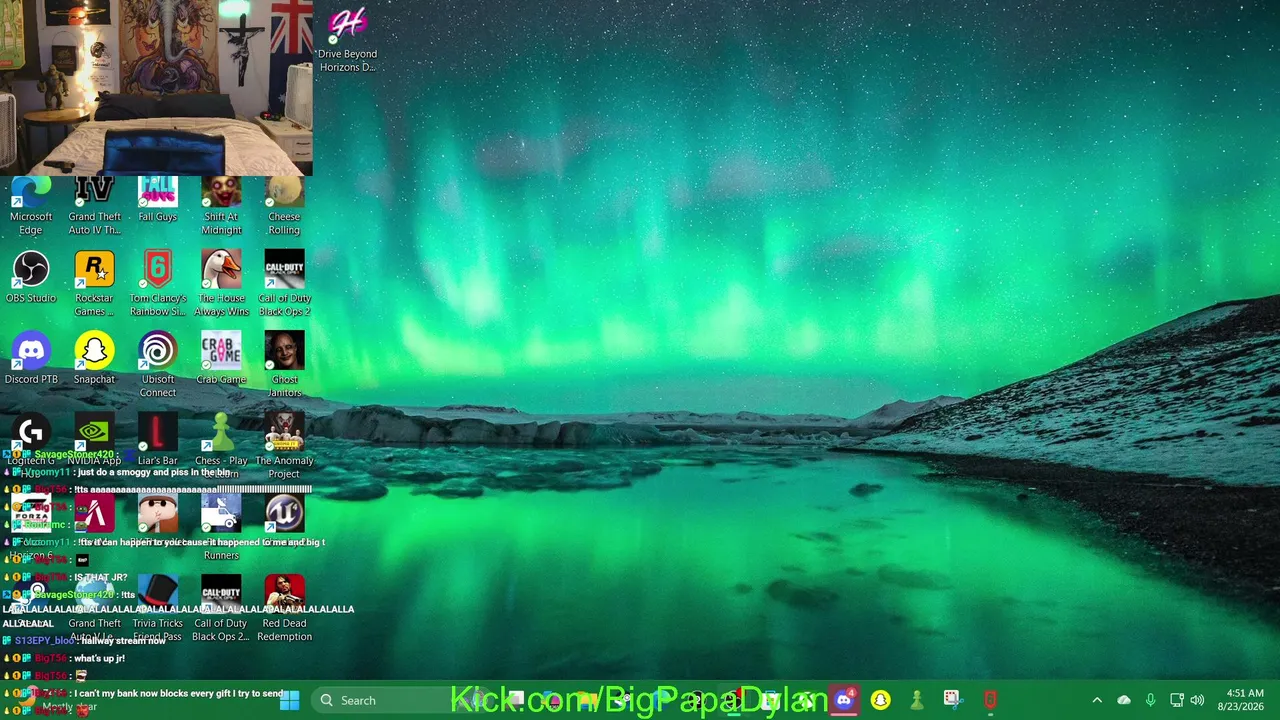Image resolution: width=1280 pixels, height=720 pixels.
Task: Click the OneDrive cloud tray icon
Action: (x=1124, y=700)
